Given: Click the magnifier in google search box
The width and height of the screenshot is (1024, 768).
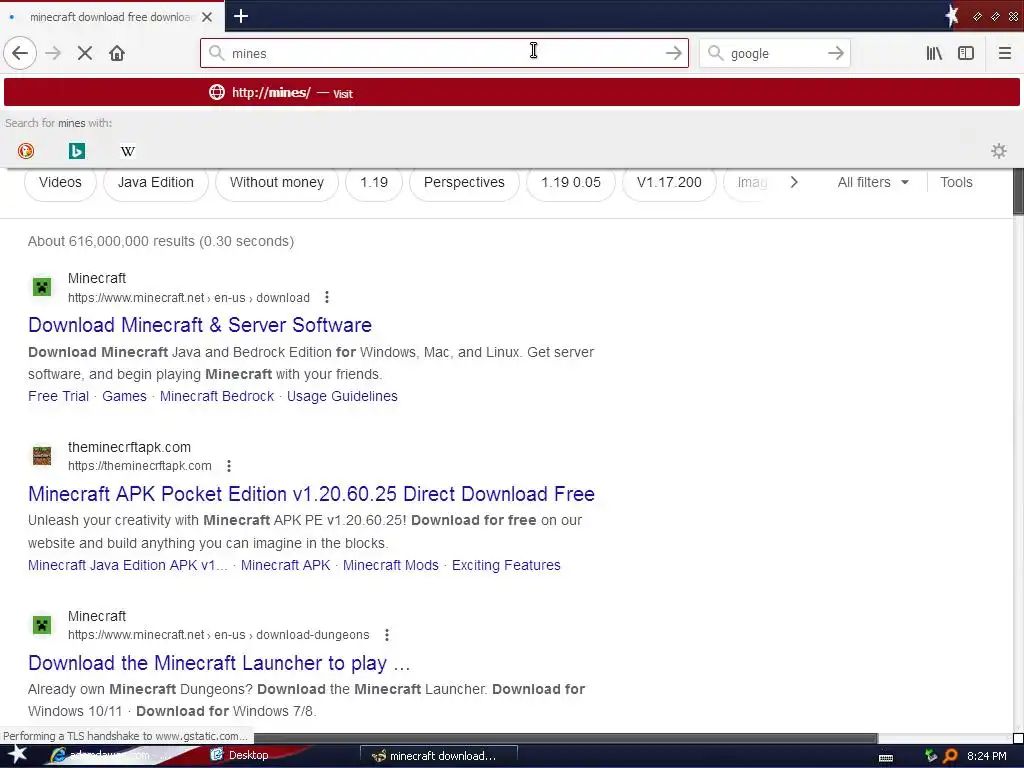Looking at the screenshot, I should pyautogui.click(x=715, y=53).
